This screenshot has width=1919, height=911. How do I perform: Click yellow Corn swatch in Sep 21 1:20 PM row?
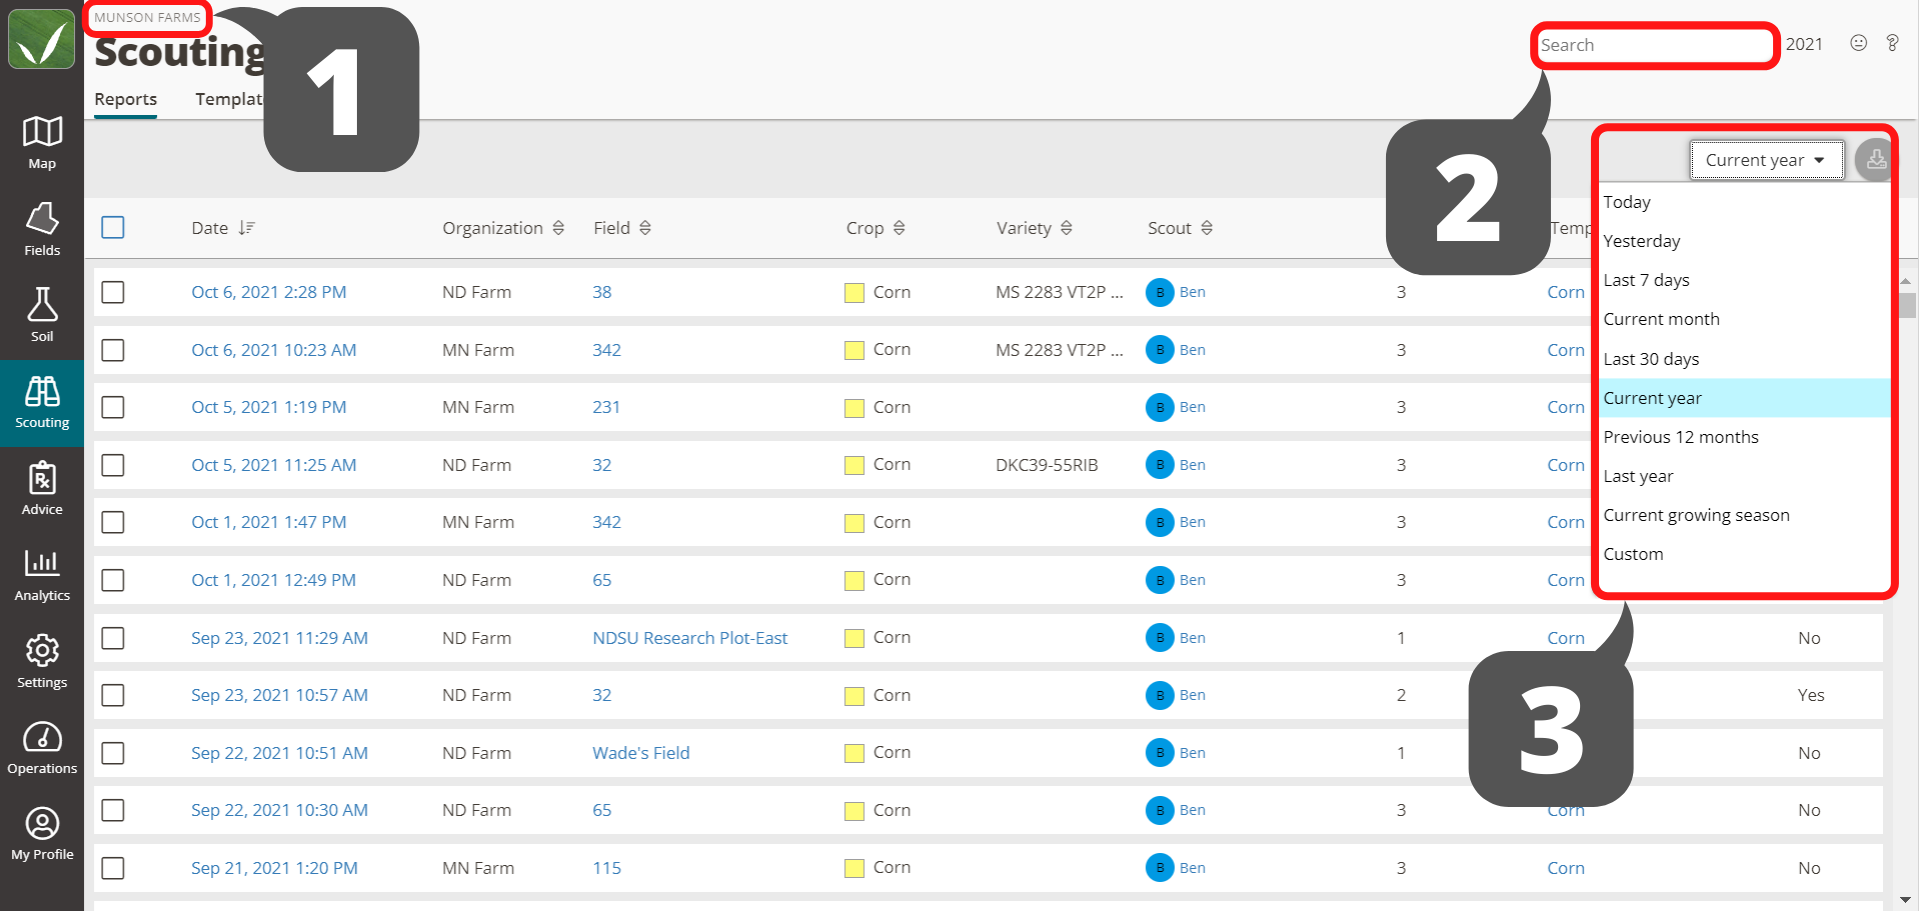pos(854,868)
